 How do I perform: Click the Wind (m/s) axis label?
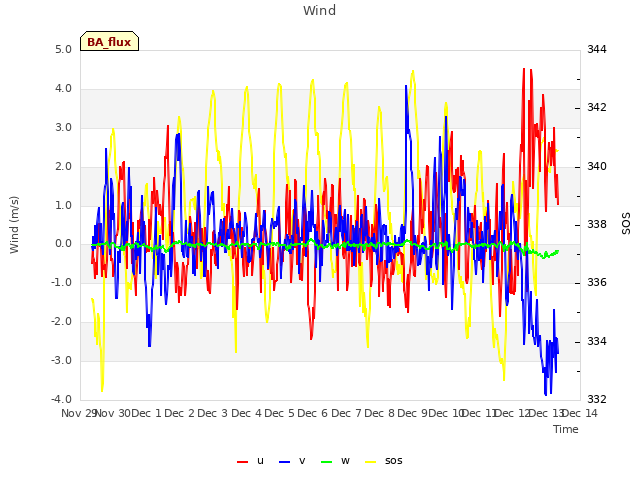tap(14, 225)
